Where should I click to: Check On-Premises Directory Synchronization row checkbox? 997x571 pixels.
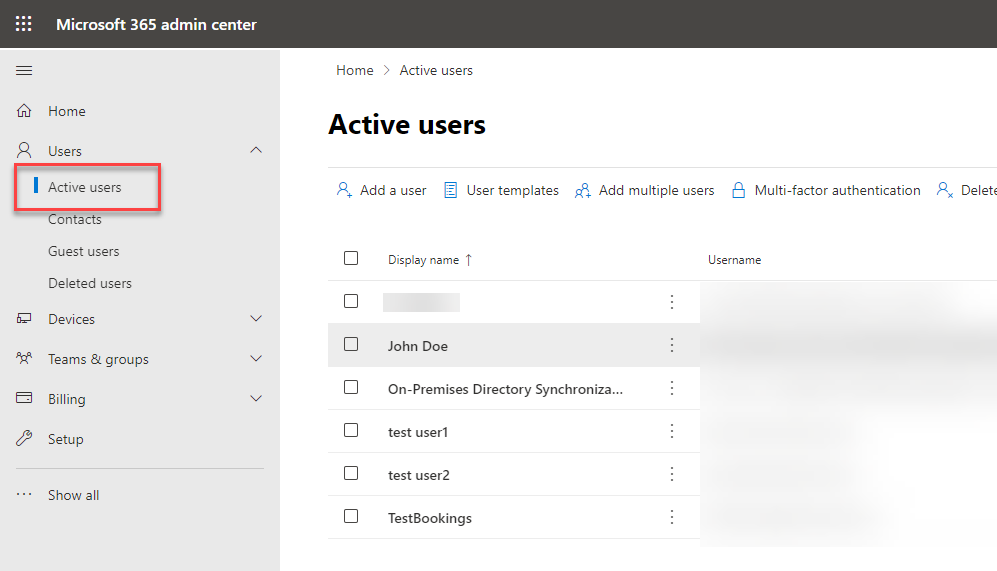click(351, 387)
